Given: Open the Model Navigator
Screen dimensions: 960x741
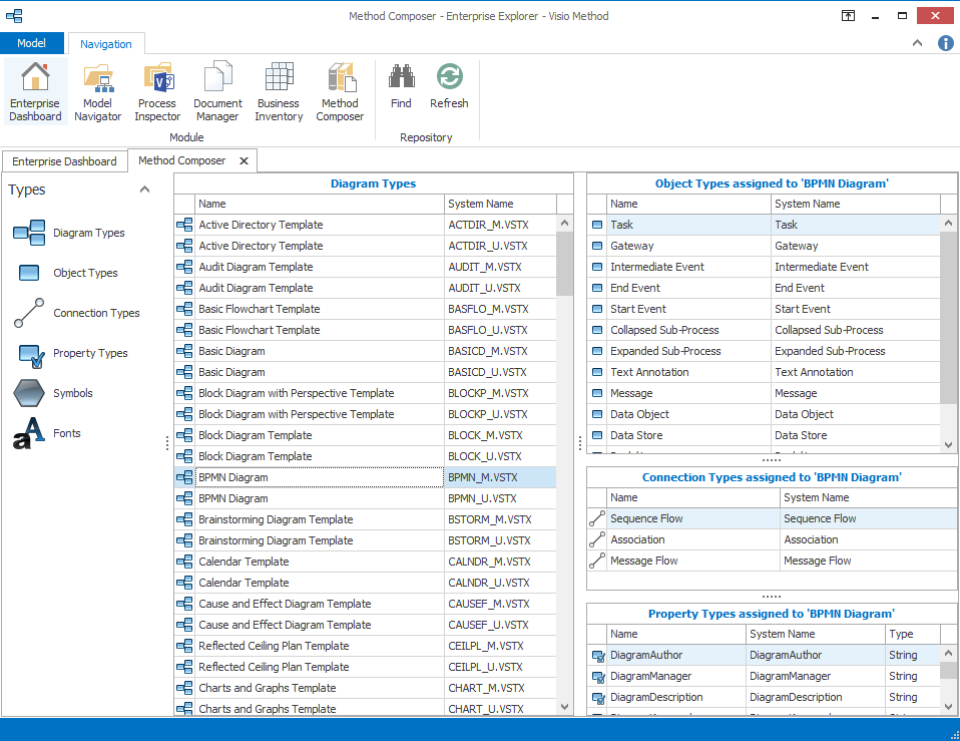Looking at the screenshot, I should pyautogui.click(x=97, y=90).
